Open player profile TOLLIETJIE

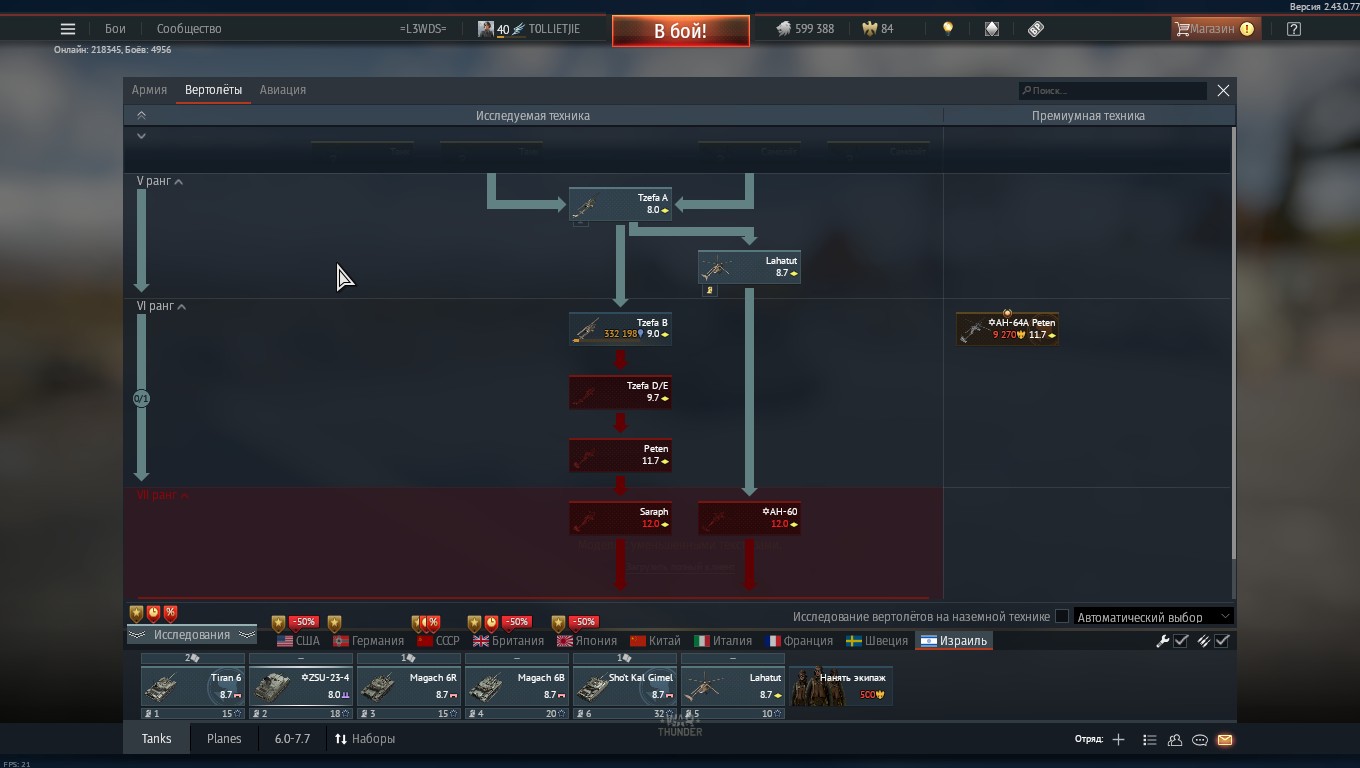529,29
